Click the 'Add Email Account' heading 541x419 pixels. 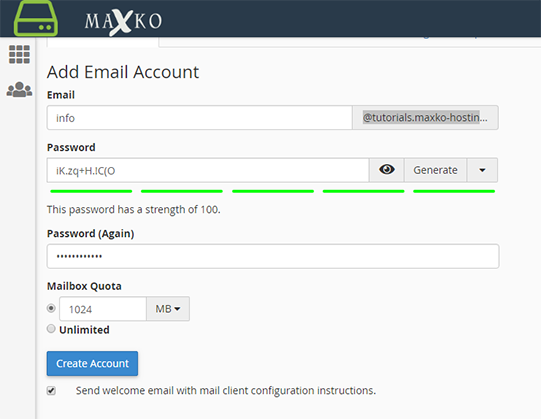click(123, 72)
